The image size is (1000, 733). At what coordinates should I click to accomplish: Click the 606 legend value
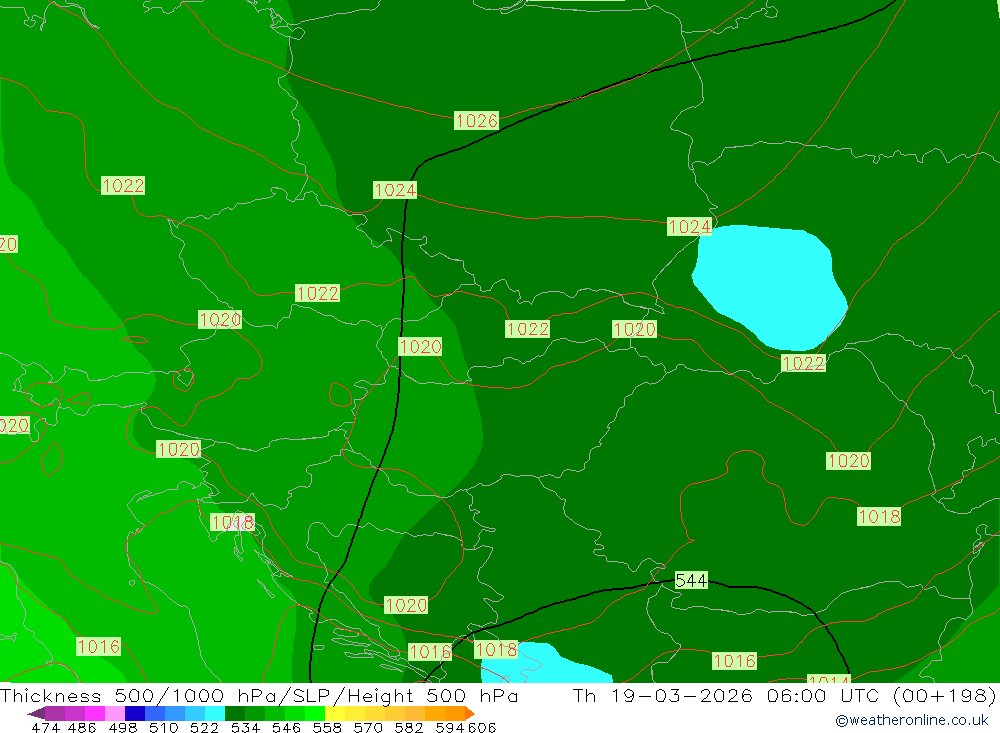[x=482, y=727]
